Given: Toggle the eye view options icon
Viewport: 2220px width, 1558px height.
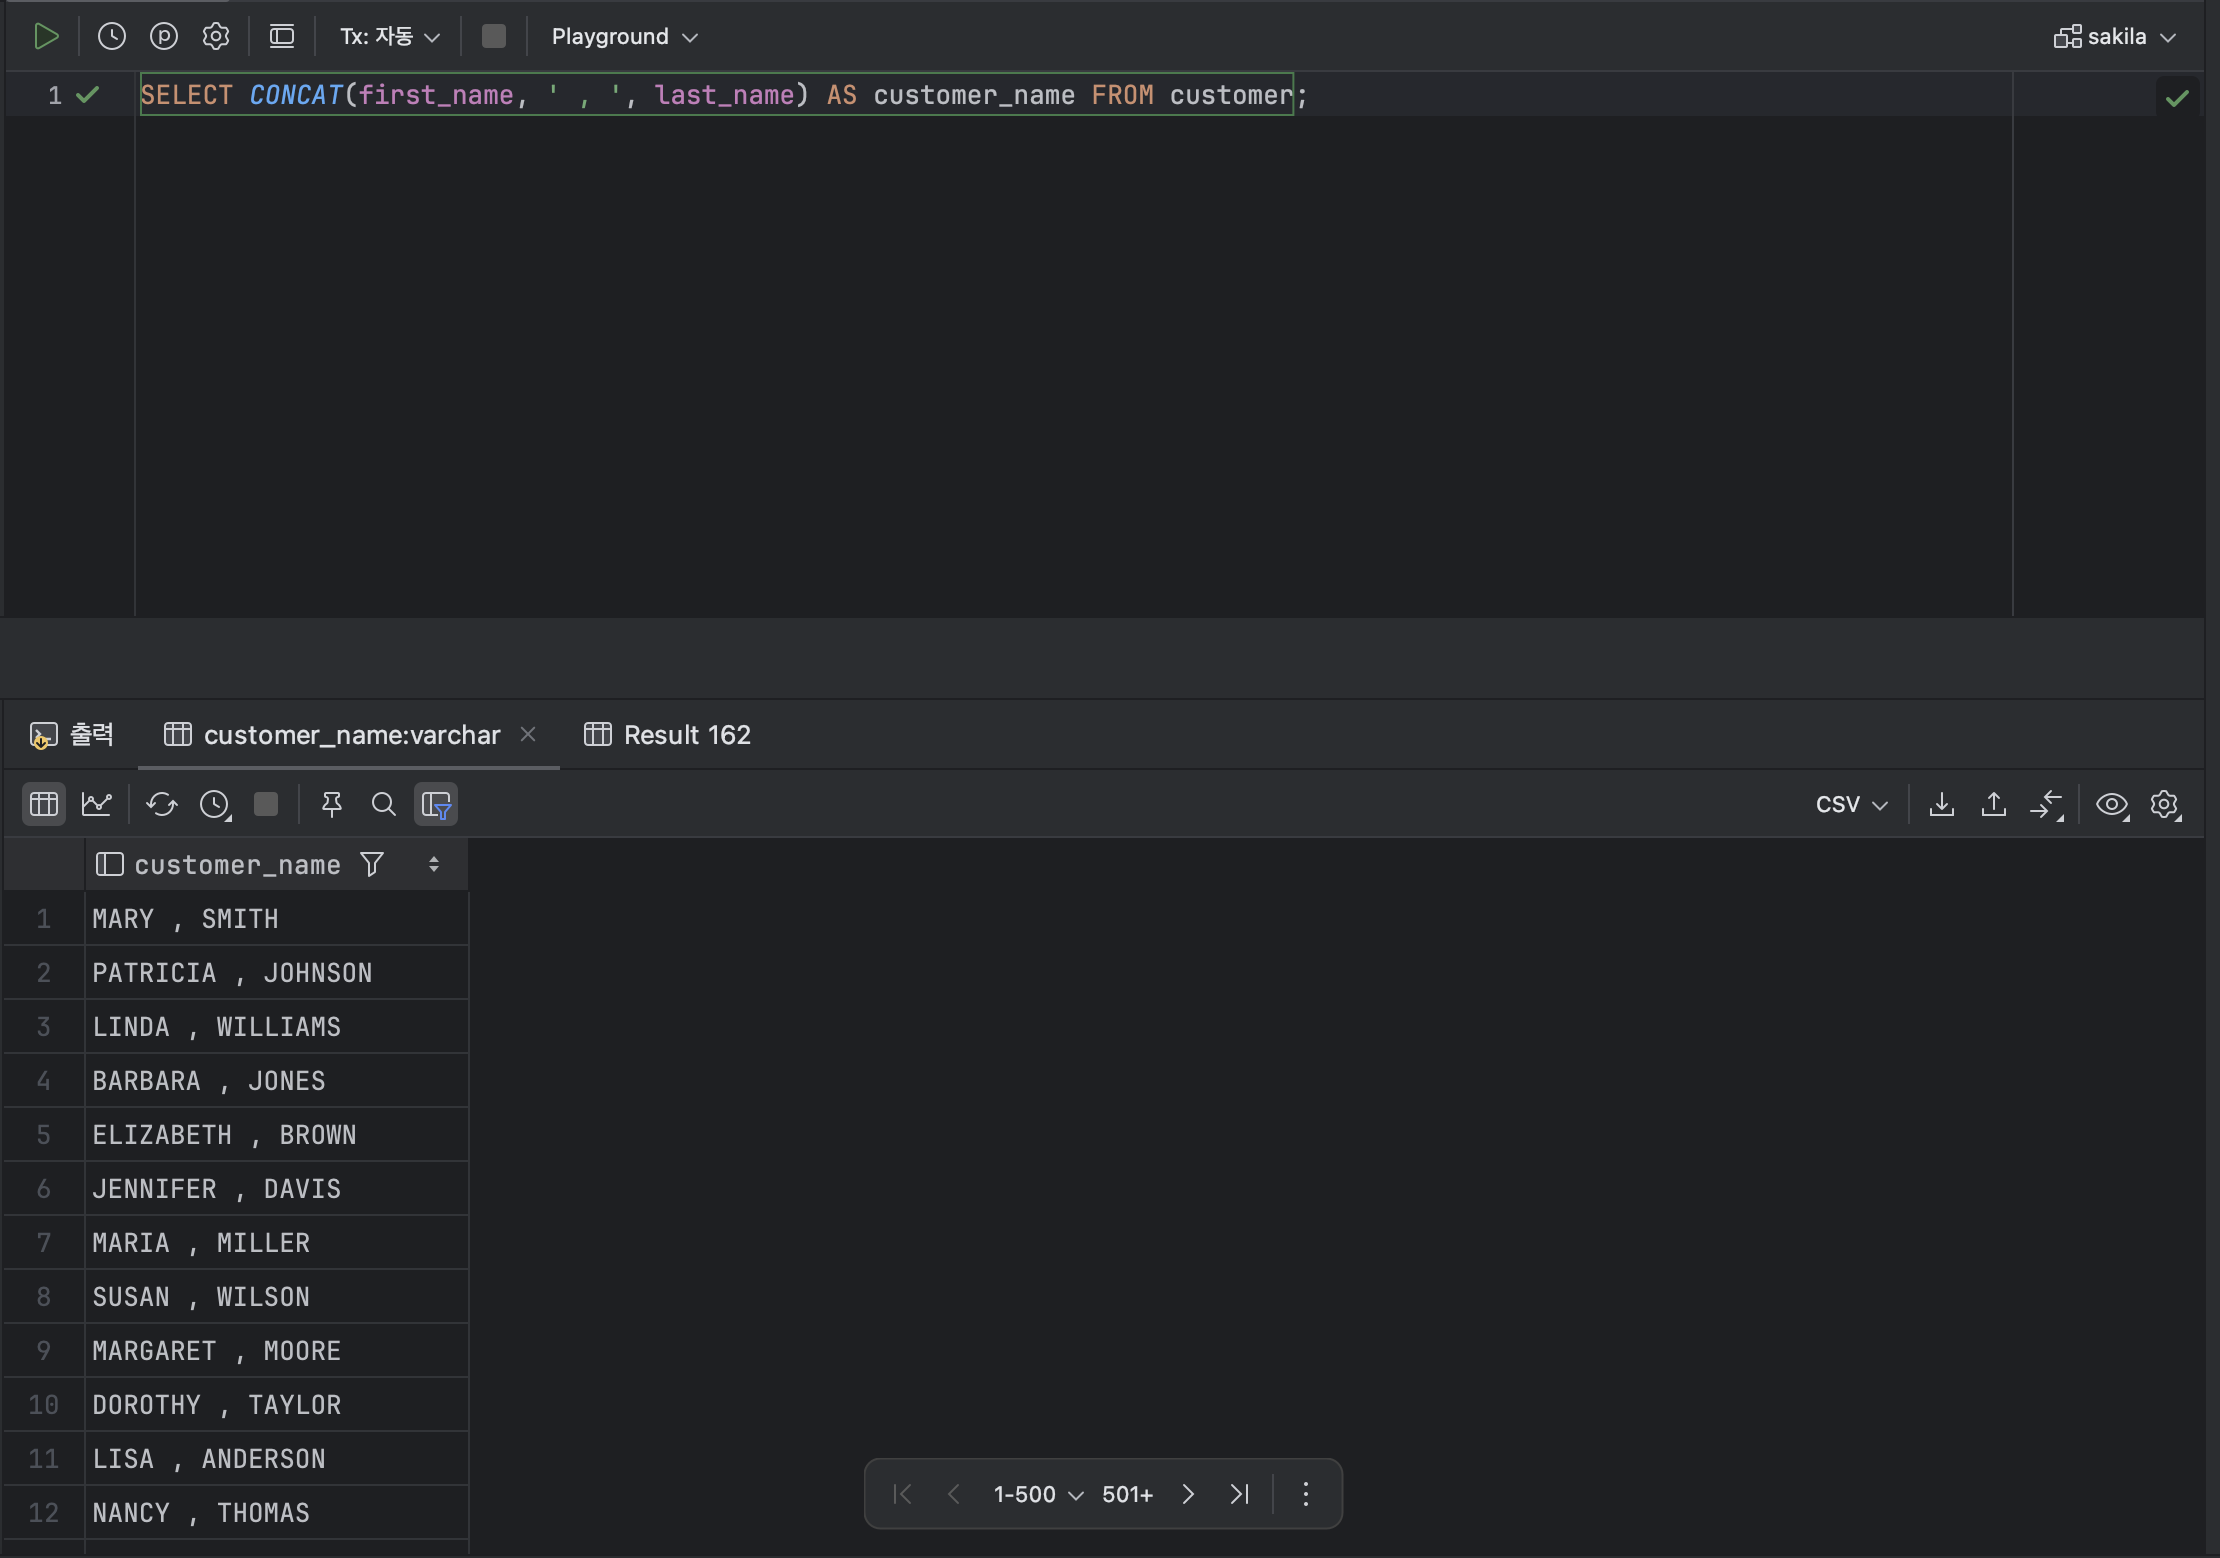Looking at the screenshot, I should coord(2112,804).
